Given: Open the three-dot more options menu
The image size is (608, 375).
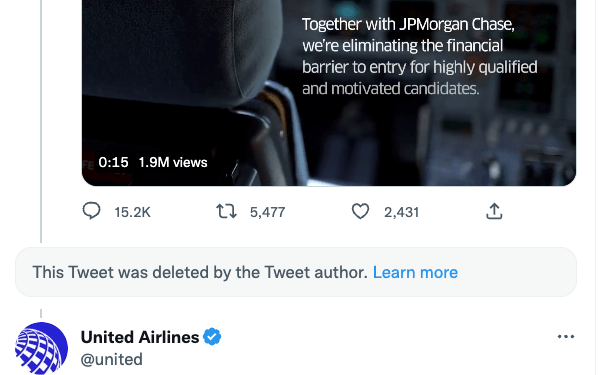Looking at the screenshot, I should pyautogui.click(x=566, y=337).
